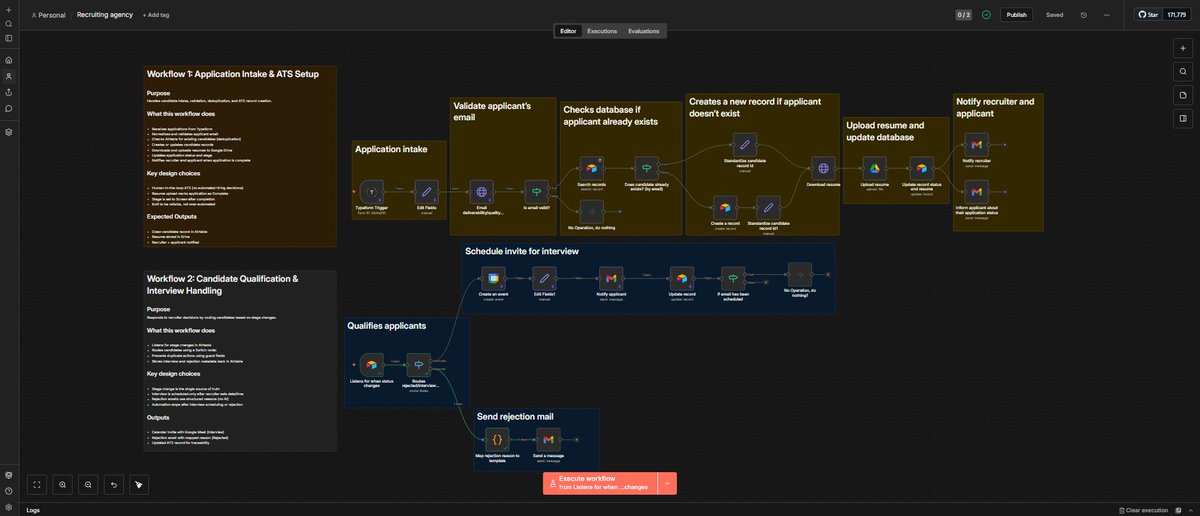
Task: Click the Publish button
Action: 1017,15
